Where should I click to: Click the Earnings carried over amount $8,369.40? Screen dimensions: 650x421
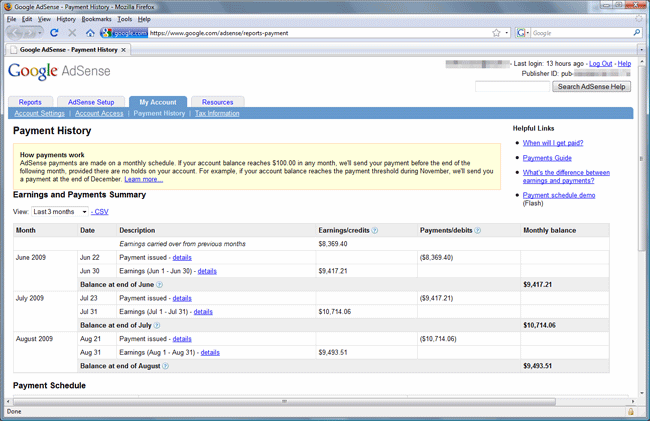point(333,244)
